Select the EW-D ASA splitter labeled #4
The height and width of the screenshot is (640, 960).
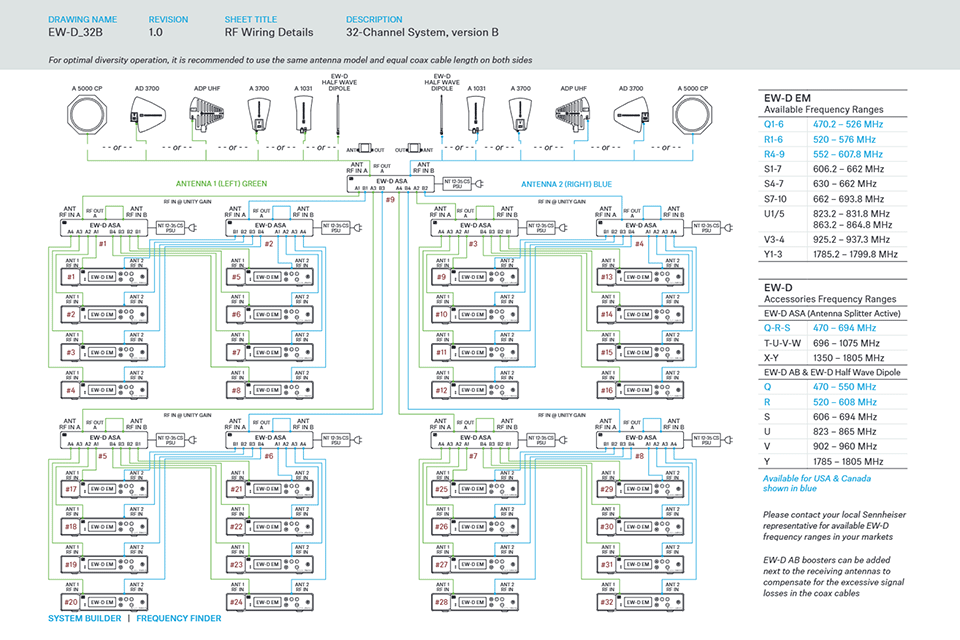click(640, 228)
